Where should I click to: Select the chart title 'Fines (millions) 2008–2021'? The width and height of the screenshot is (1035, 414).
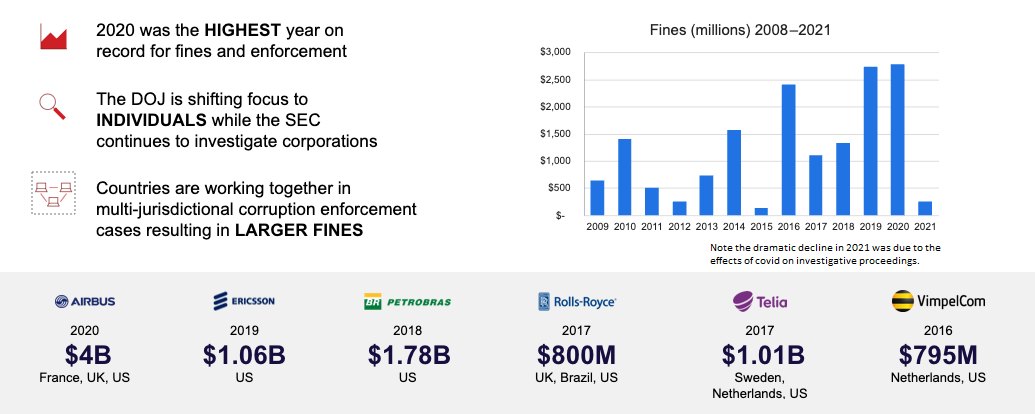[740, 30]
